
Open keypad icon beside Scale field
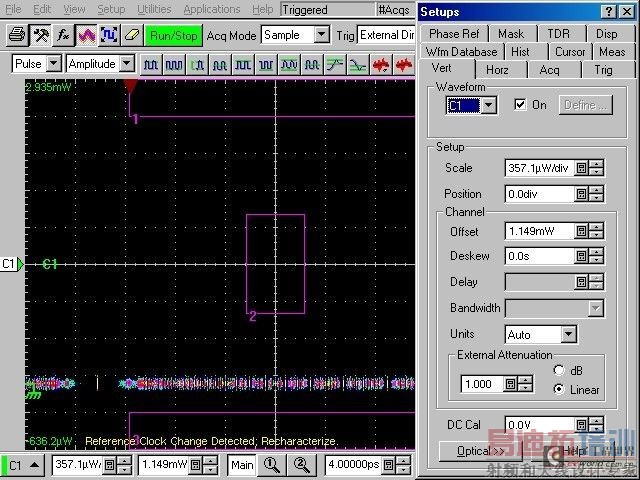tap(581, 168)
